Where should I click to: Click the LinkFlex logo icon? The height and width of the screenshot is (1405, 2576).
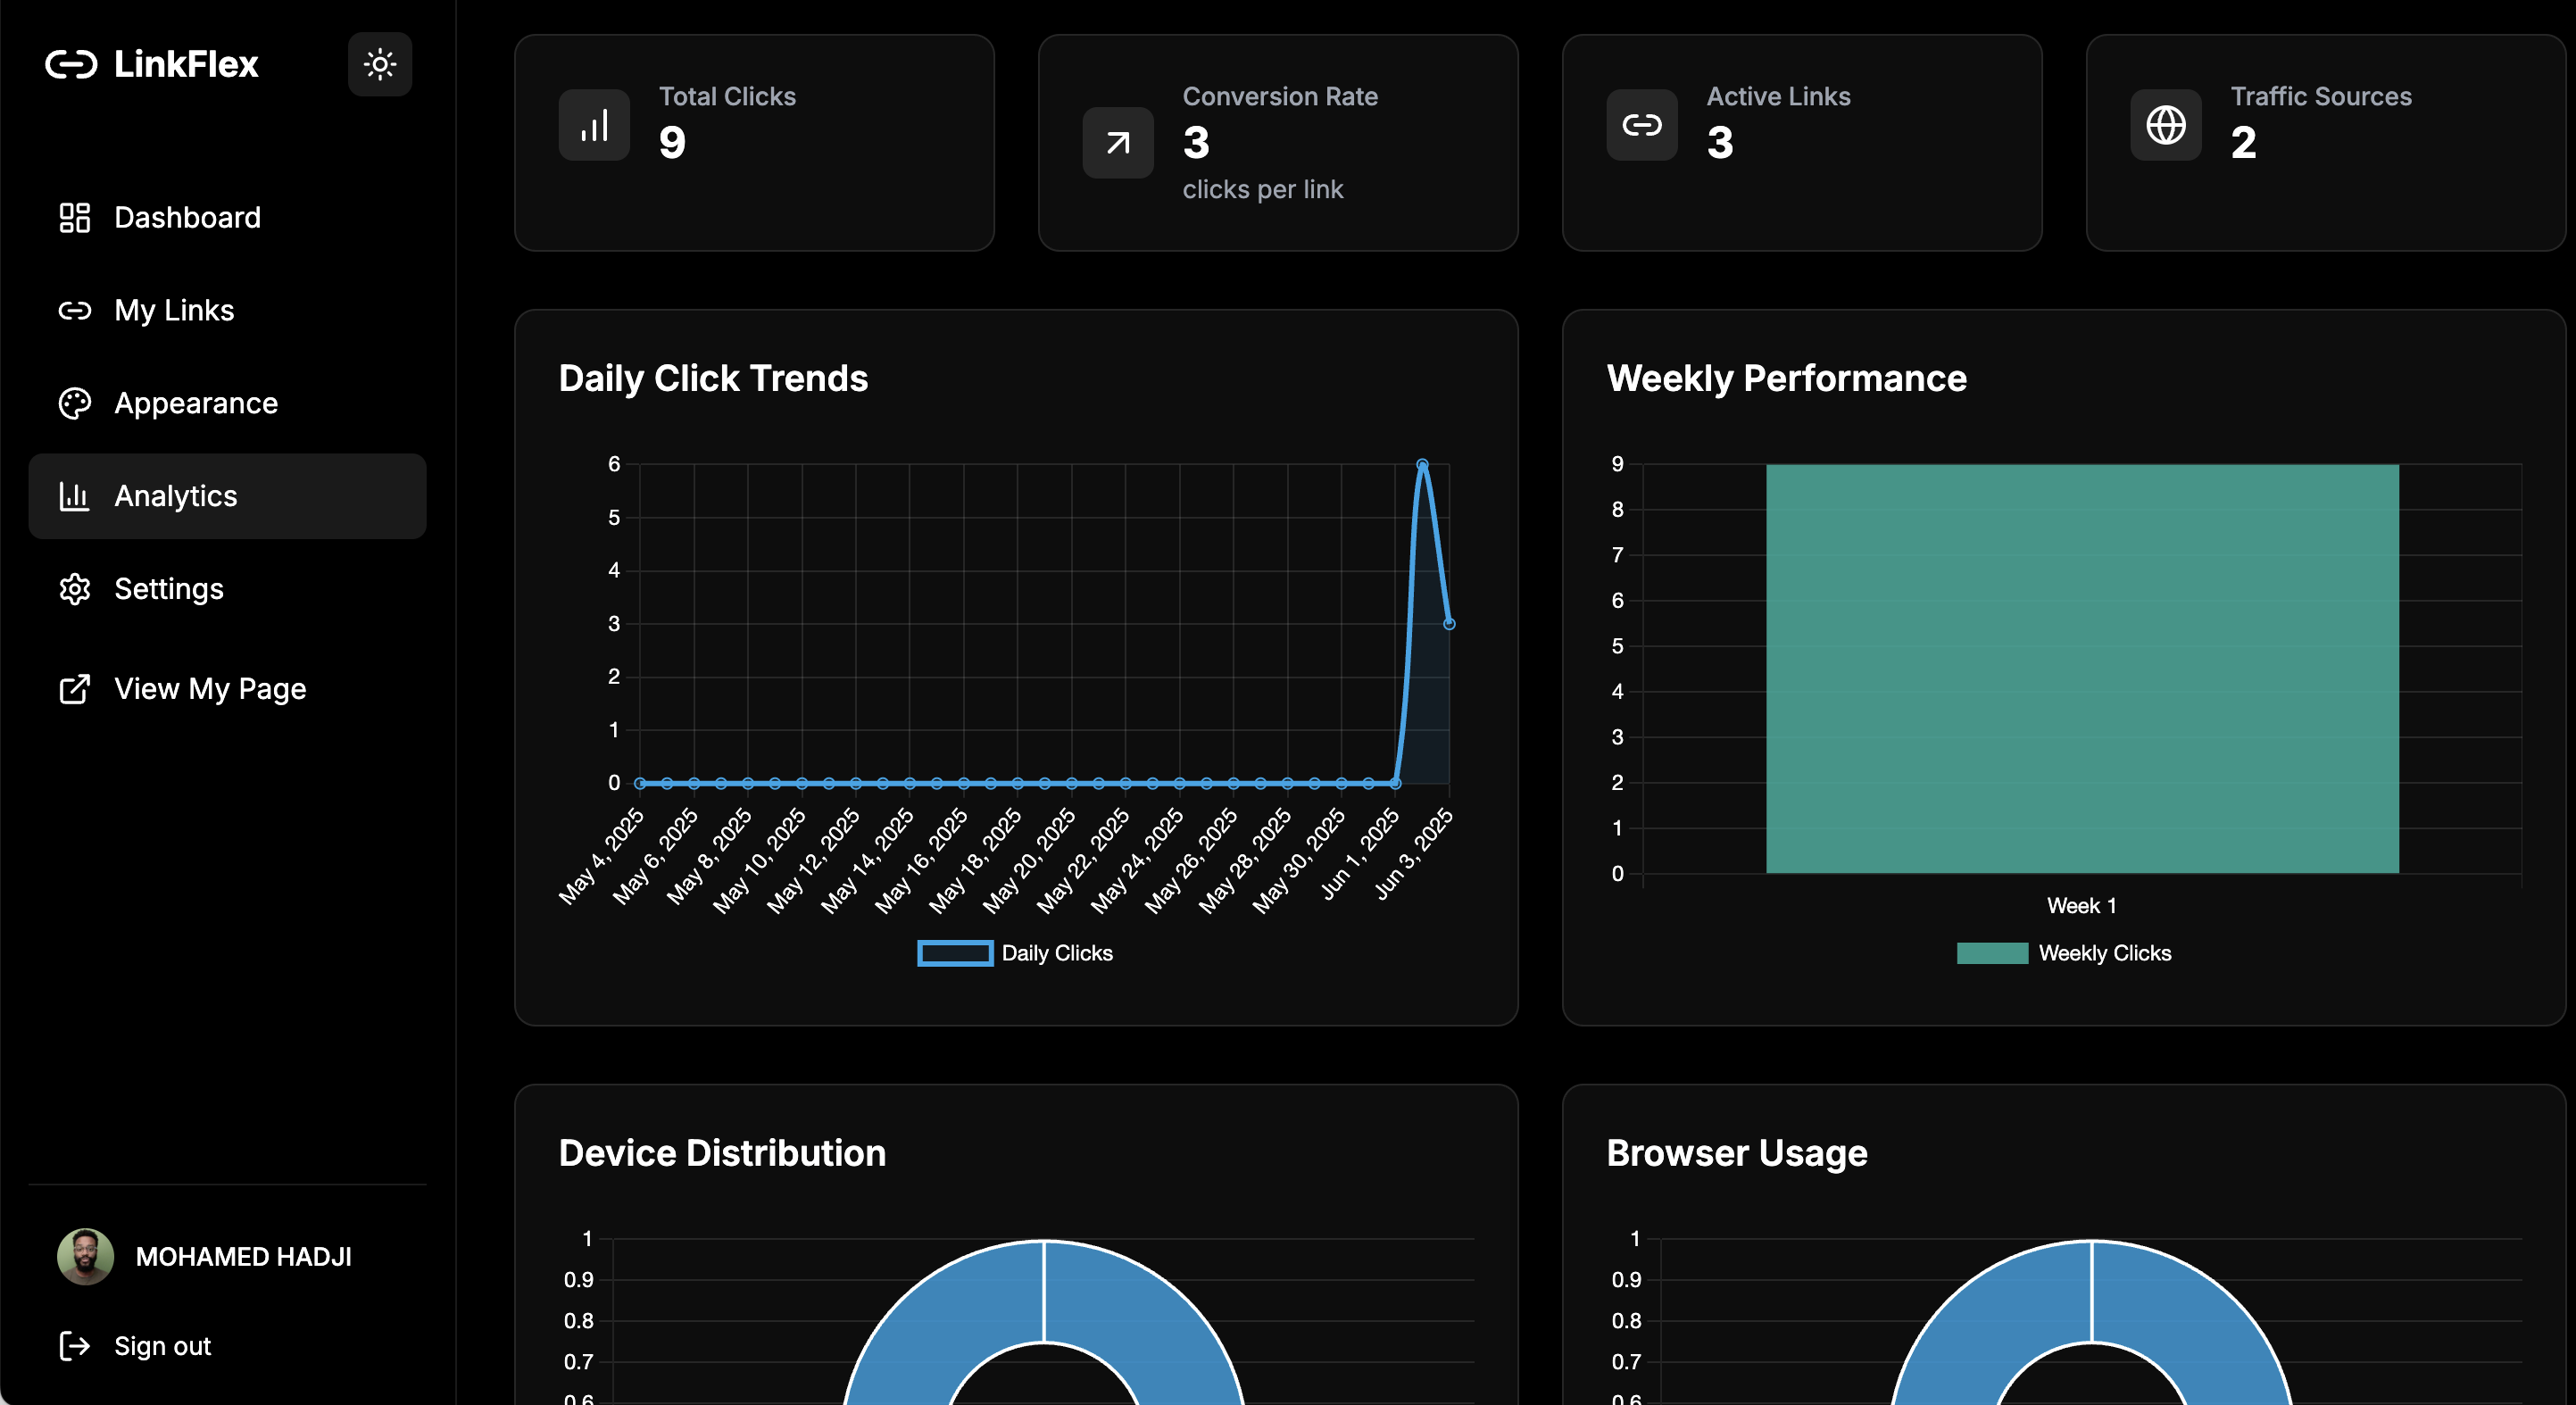72,65
